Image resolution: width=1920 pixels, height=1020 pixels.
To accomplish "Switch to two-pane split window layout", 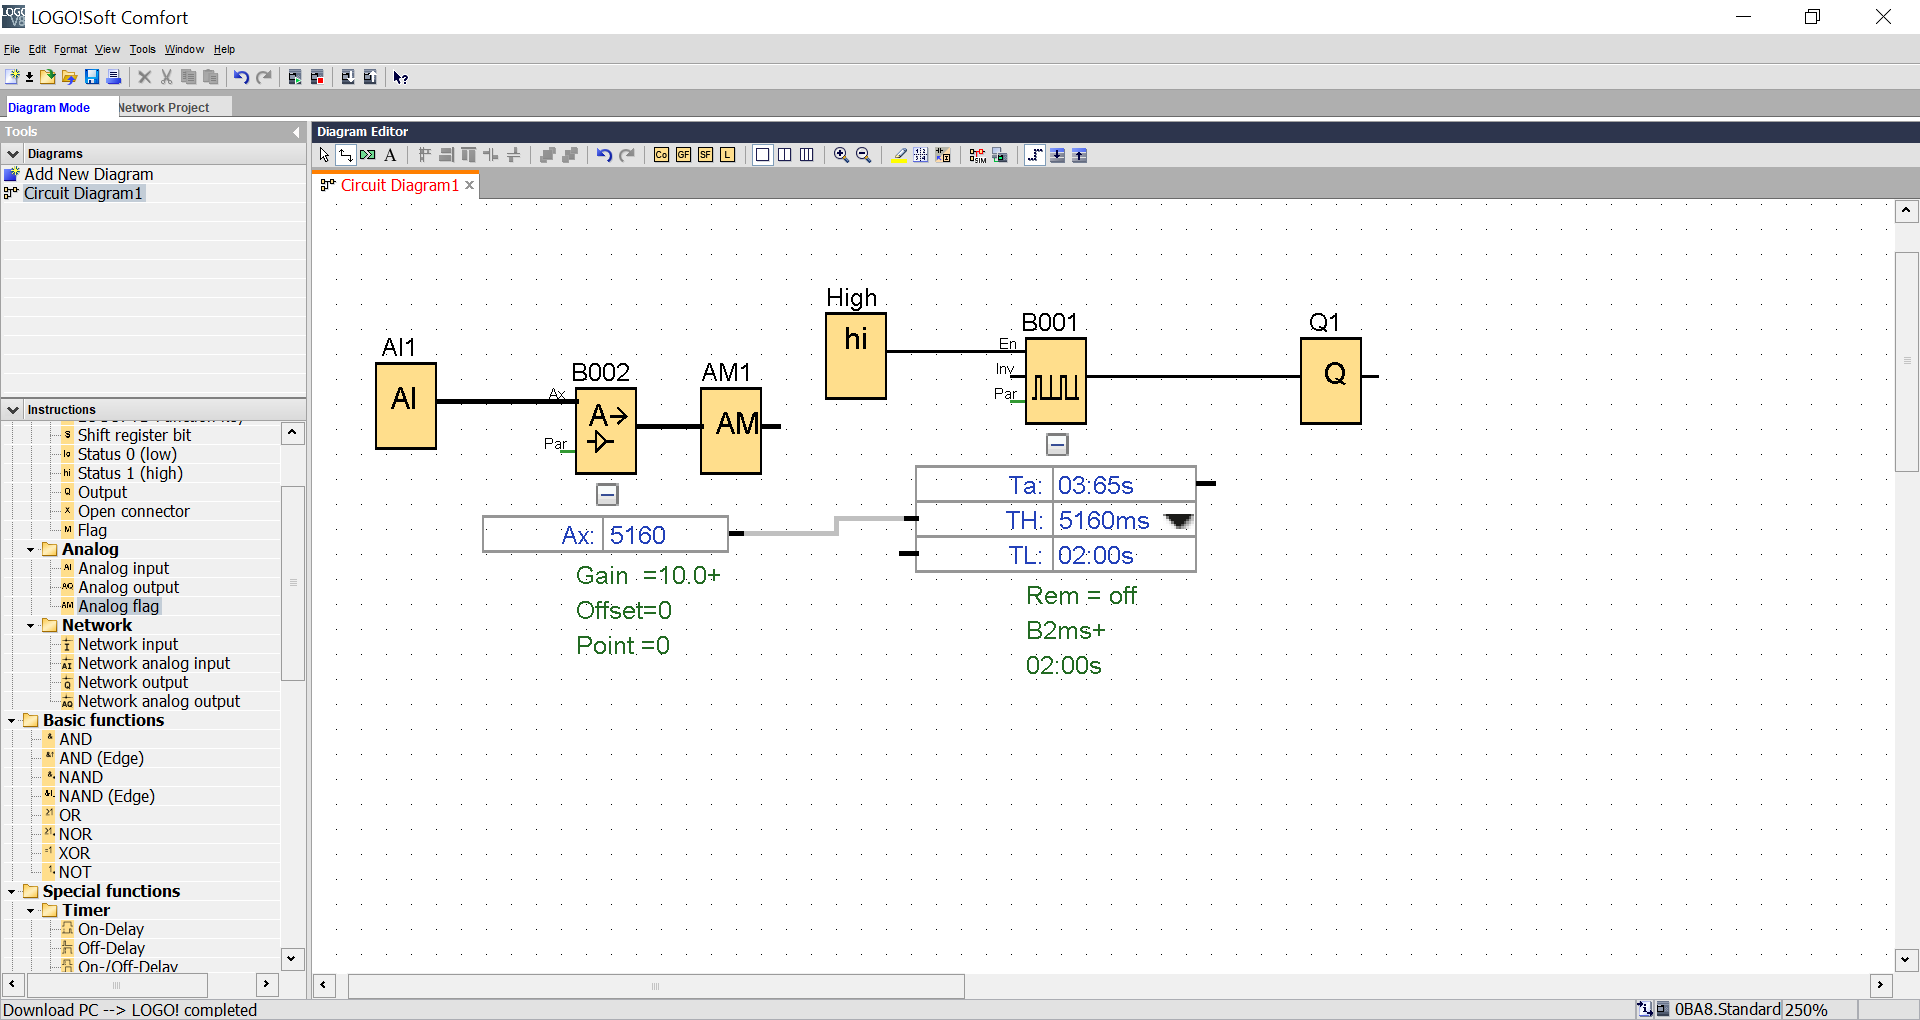I will point(785,155).
